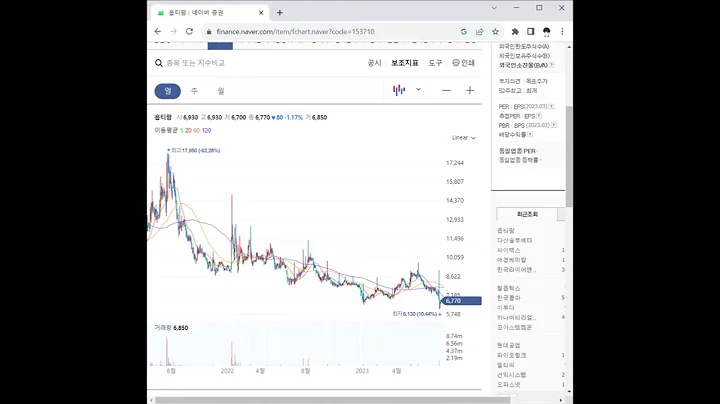Open 다산솔루에타 in the recent list
This screenshot has height=404, width=720.
(x=514, y=240)
